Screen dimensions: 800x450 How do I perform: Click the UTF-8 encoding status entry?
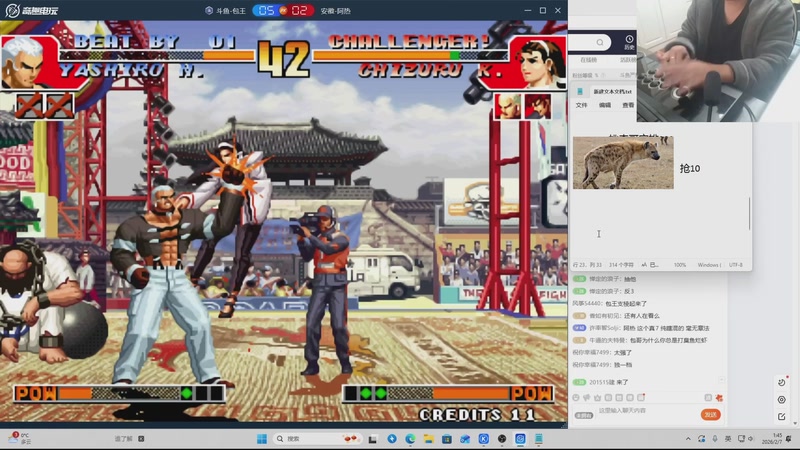pos(736,265)
